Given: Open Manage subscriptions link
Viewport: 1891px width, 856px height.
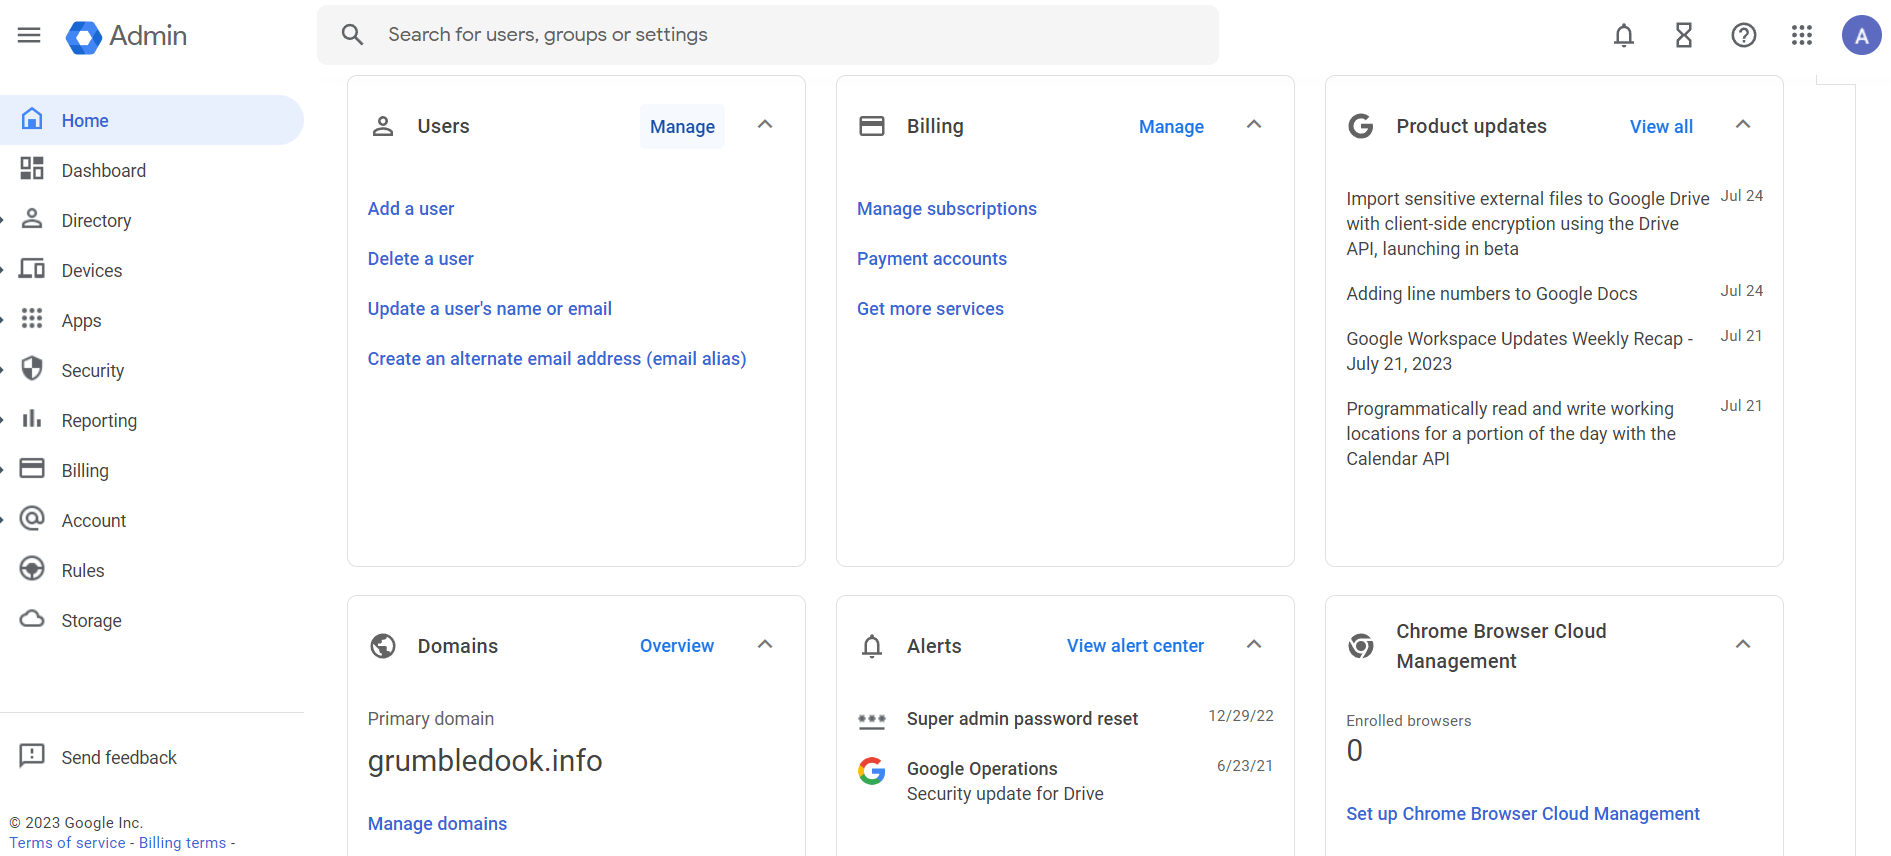Looking at the screenshot, I should tap(947, 209).
